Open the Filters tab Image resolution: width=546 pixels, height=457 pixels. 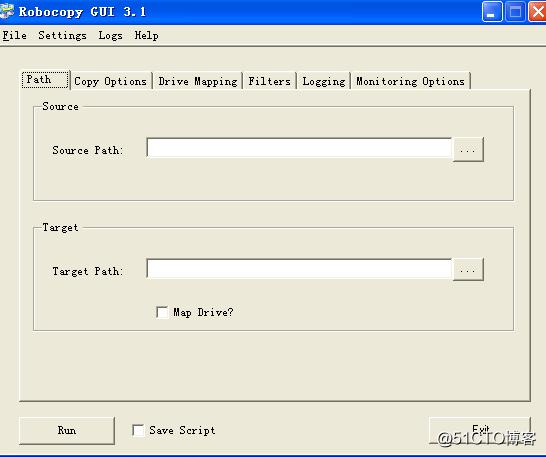[270, 81]
